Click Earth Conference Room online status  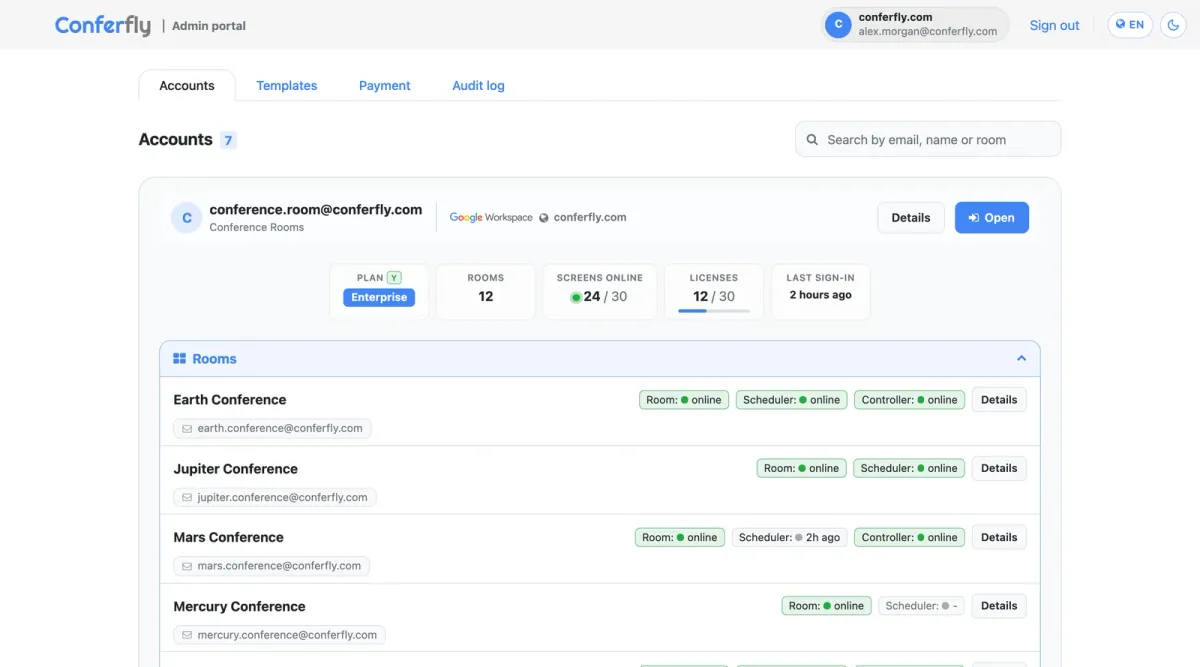tap(684, 399)
